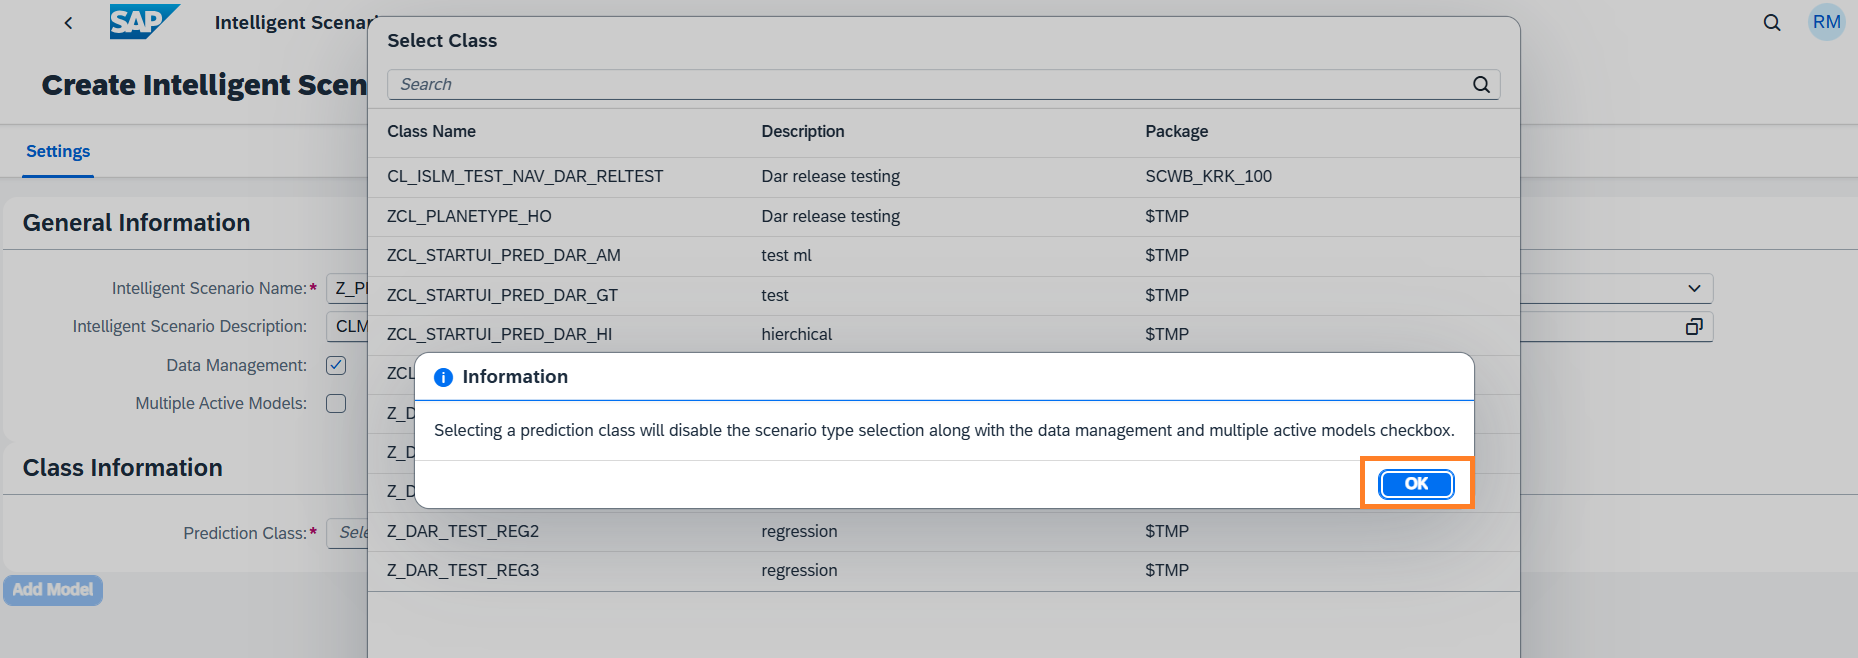Toggle the Data Management checkbox
The width and height of the screenshot is (1858, 658).
(x=336, y=365)
